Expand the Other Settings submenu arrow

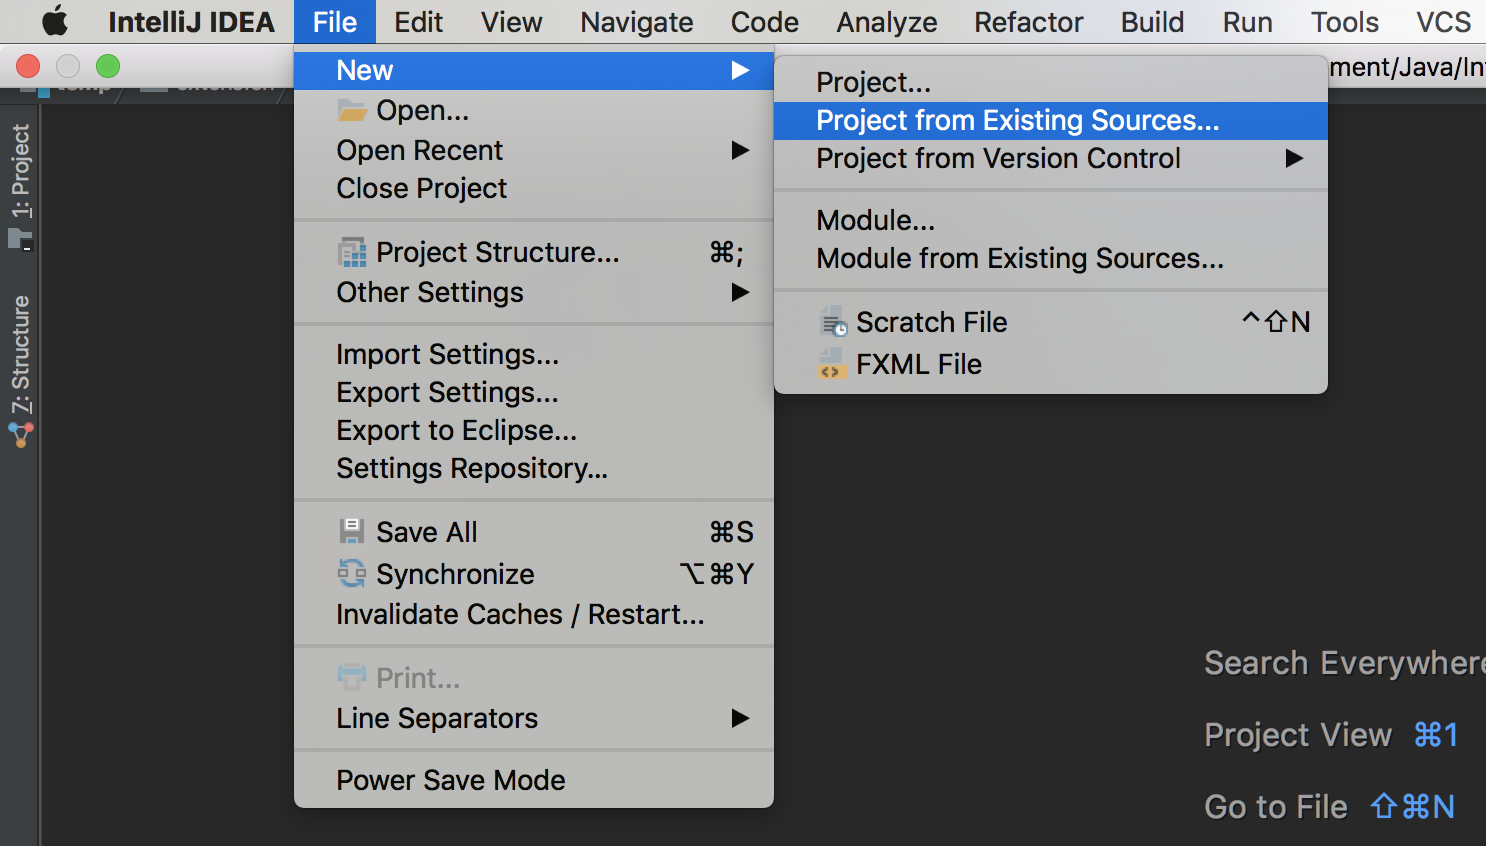pyautogui.click(x=740, y=292)
